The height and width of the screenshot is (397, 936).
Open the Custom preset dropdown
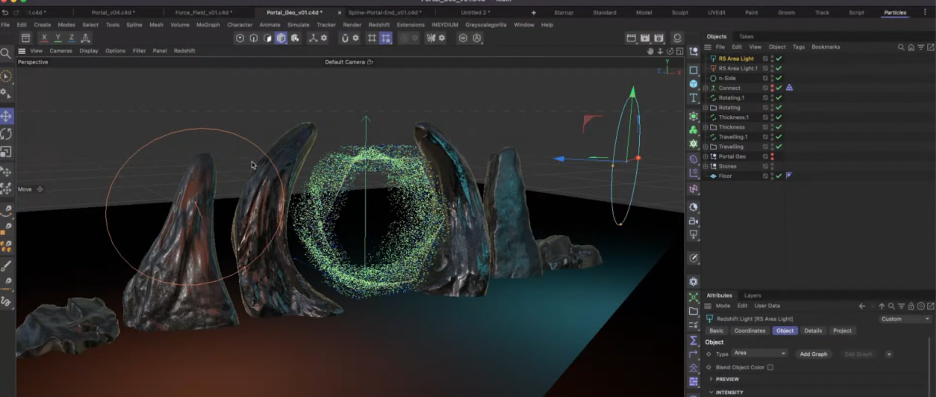905,319
